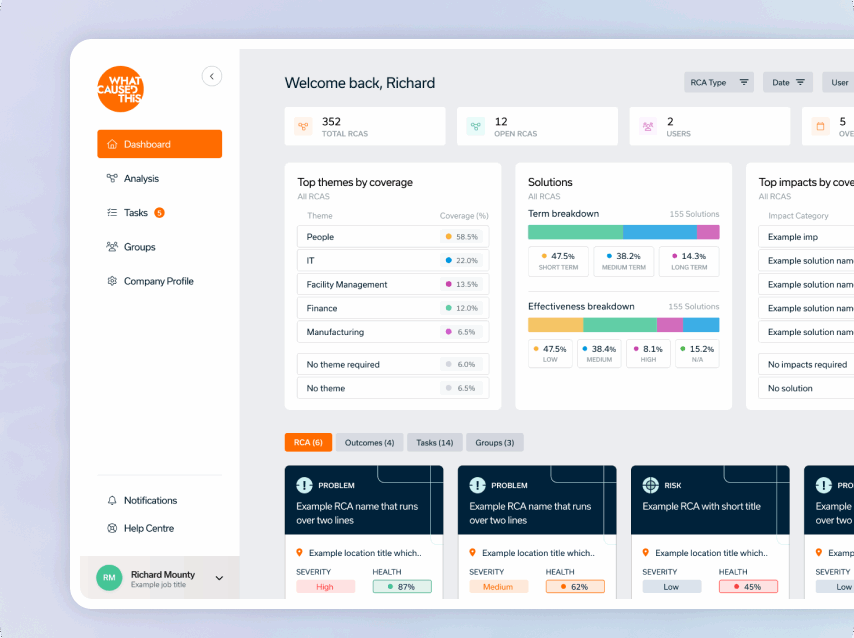Switch to the Outcomes (4) tab

(369, 442)
